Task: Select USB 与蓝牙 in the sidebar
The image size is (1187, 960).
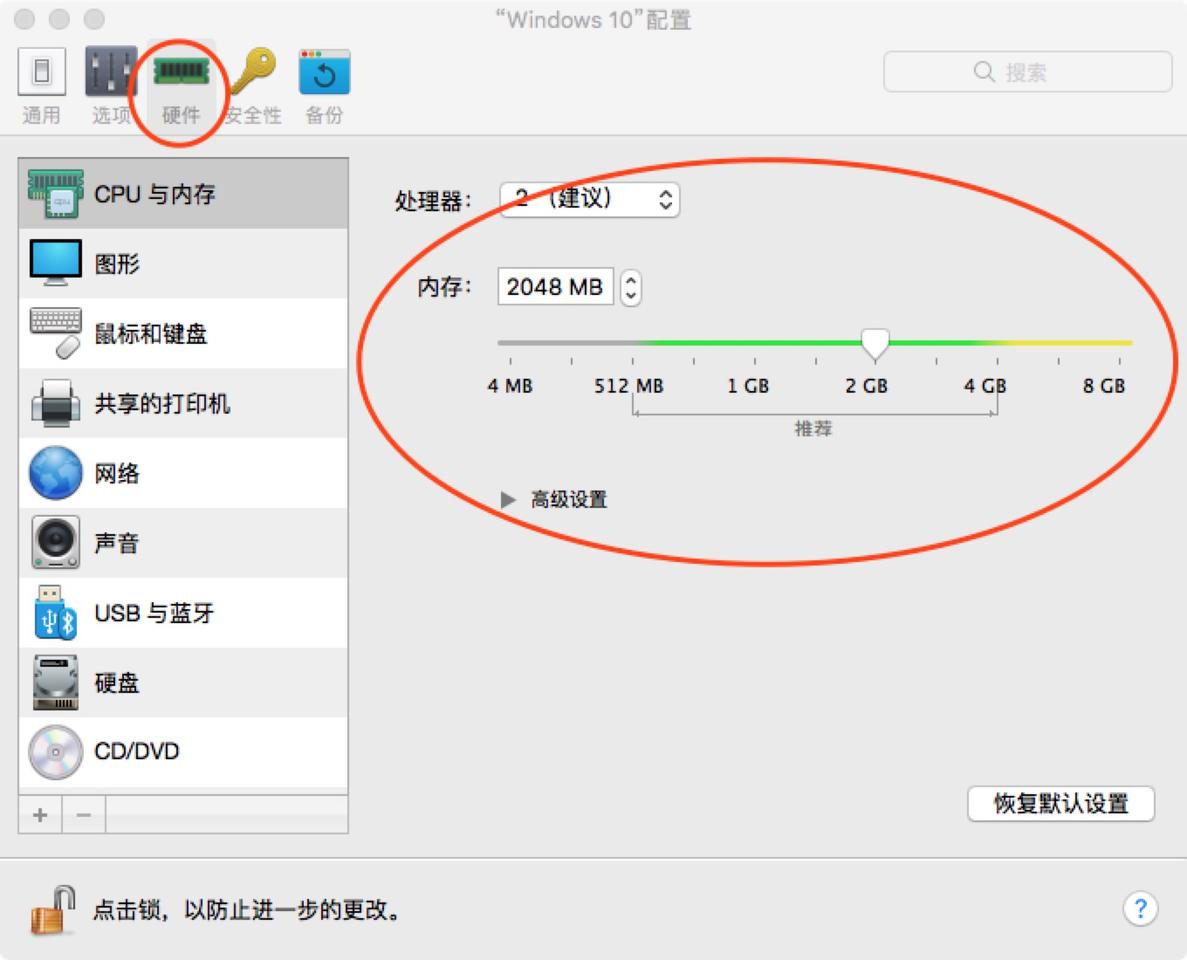Action: click(x=183, y=612)
